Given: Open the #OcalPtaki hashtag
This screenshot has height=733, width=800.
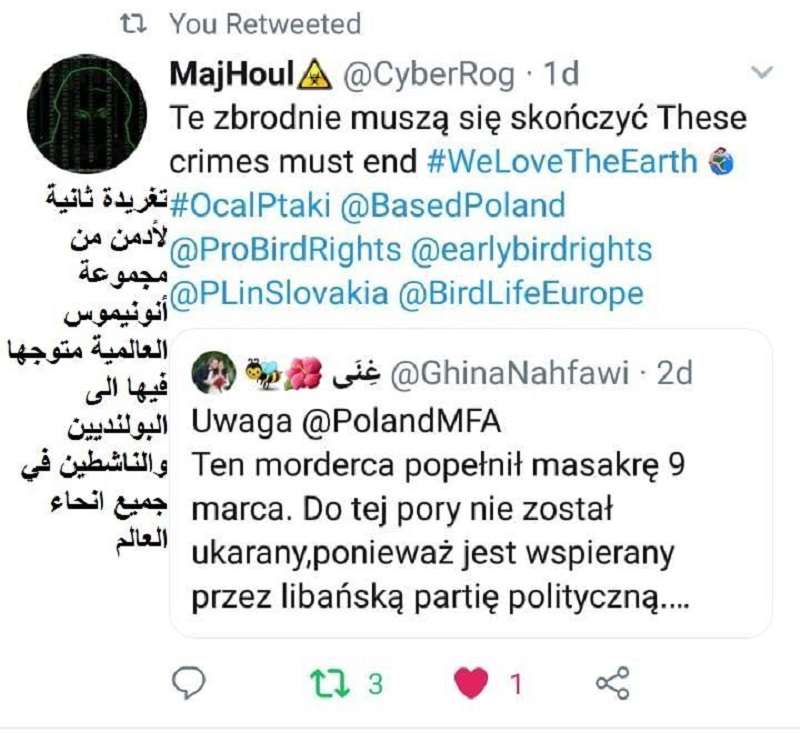Looking at the screenshot, I should (250, 205).
